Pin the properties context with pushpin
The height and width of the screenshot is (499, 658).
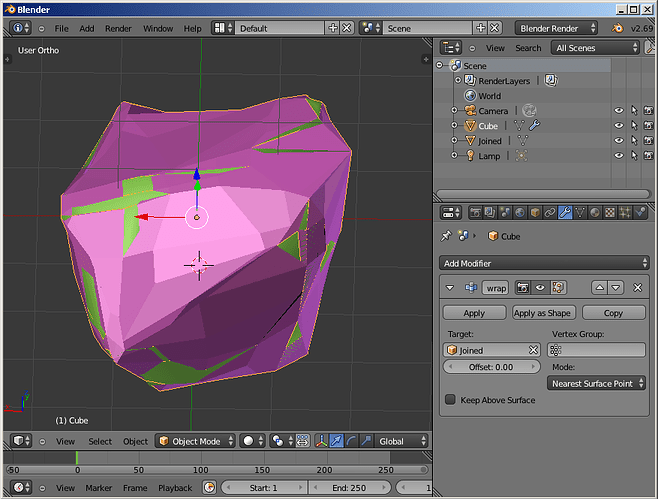pos(446,236)
